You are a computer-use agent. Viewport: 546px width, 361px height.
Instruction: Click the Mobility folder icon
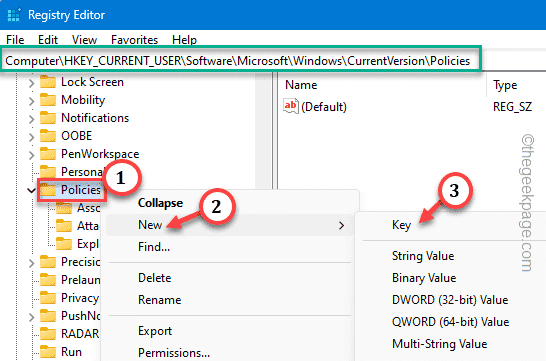pyautogui.click(x=48, y=100)
